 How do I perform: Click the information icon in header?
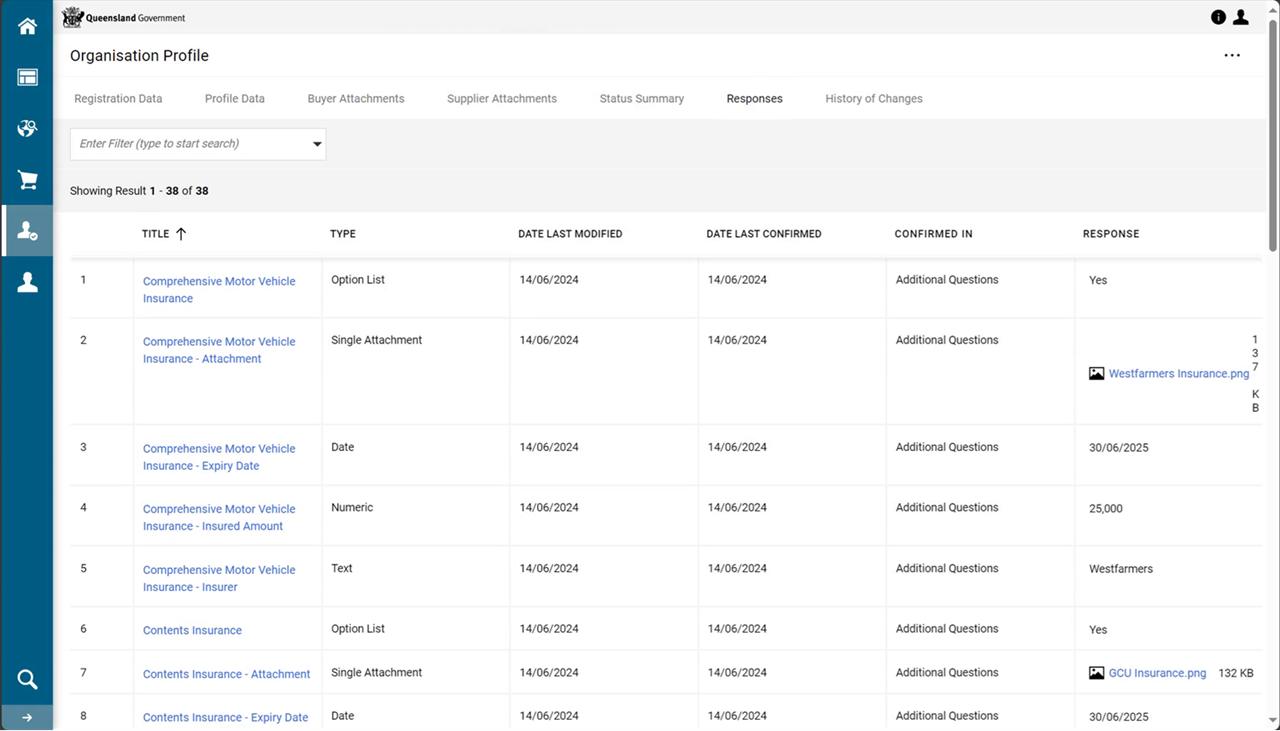[x=1218, y=17]
